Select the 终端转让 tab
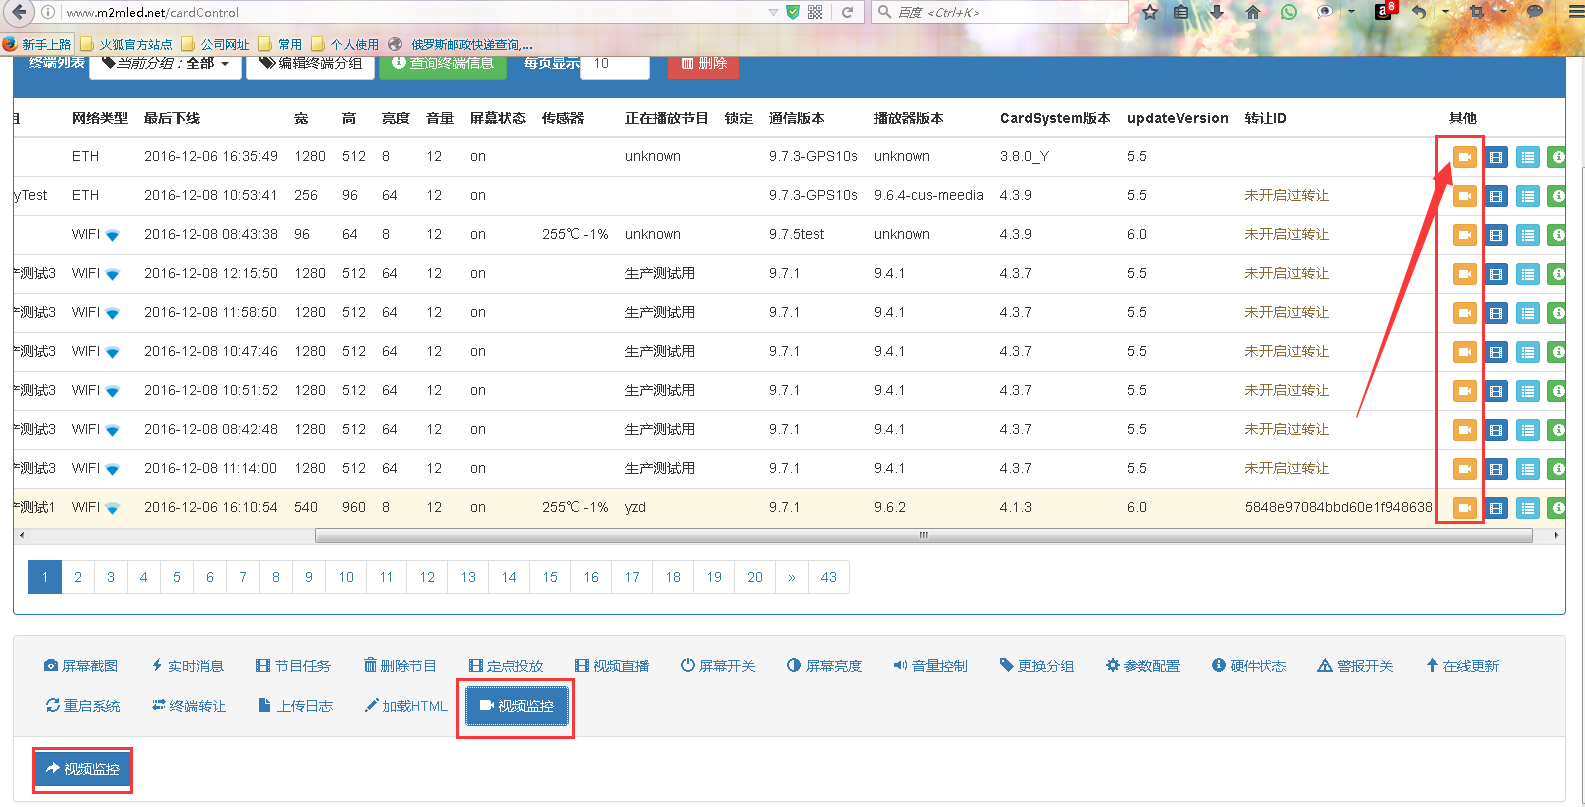The height and width of the screenshot is (807, 1585). 189,706
